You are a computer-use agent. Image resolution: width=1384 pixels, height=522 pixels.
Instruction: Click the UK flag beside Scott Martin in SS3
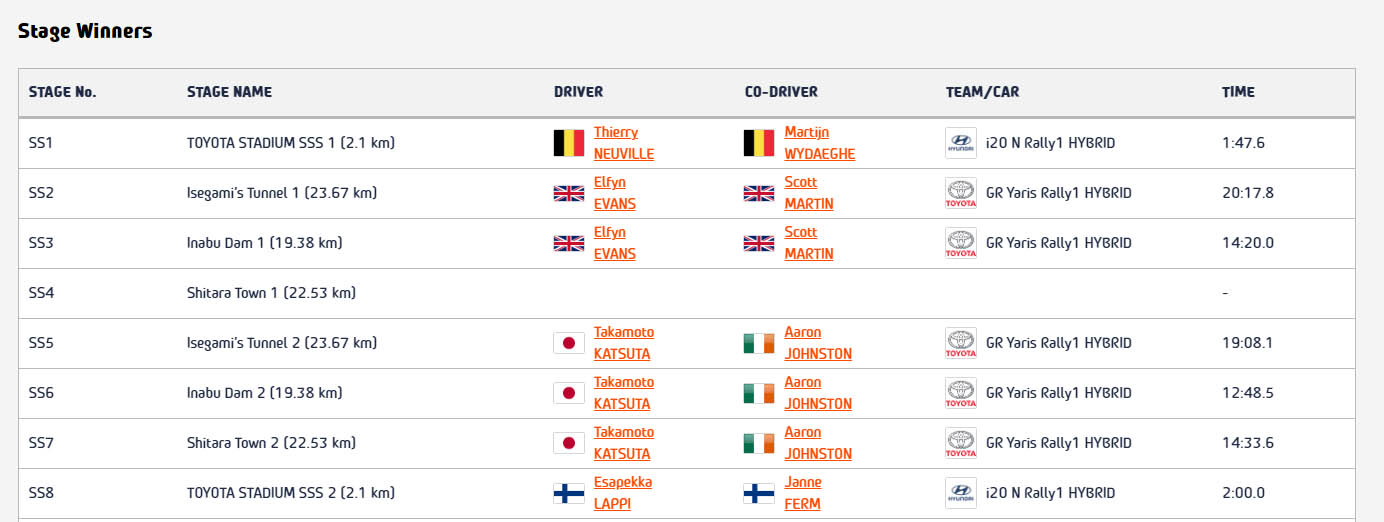pyautogui.click(x=759, y=243)
